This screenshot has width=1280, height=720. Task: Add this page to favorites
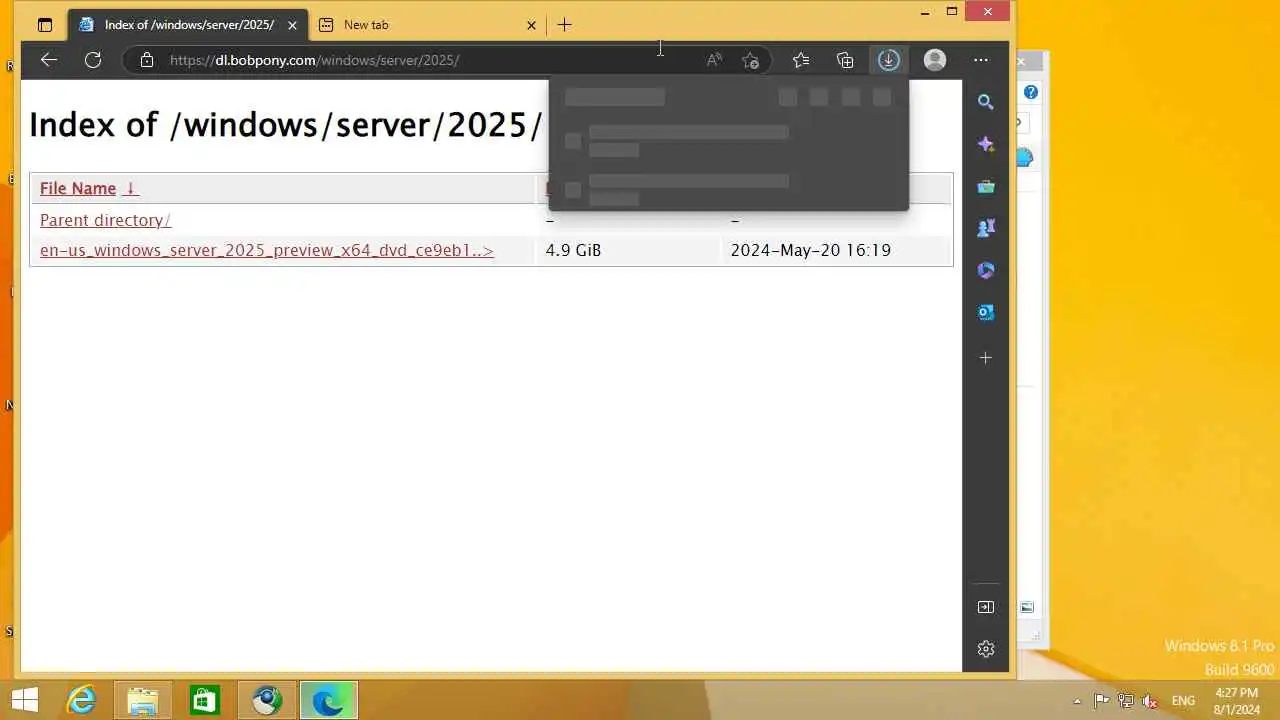751,60
